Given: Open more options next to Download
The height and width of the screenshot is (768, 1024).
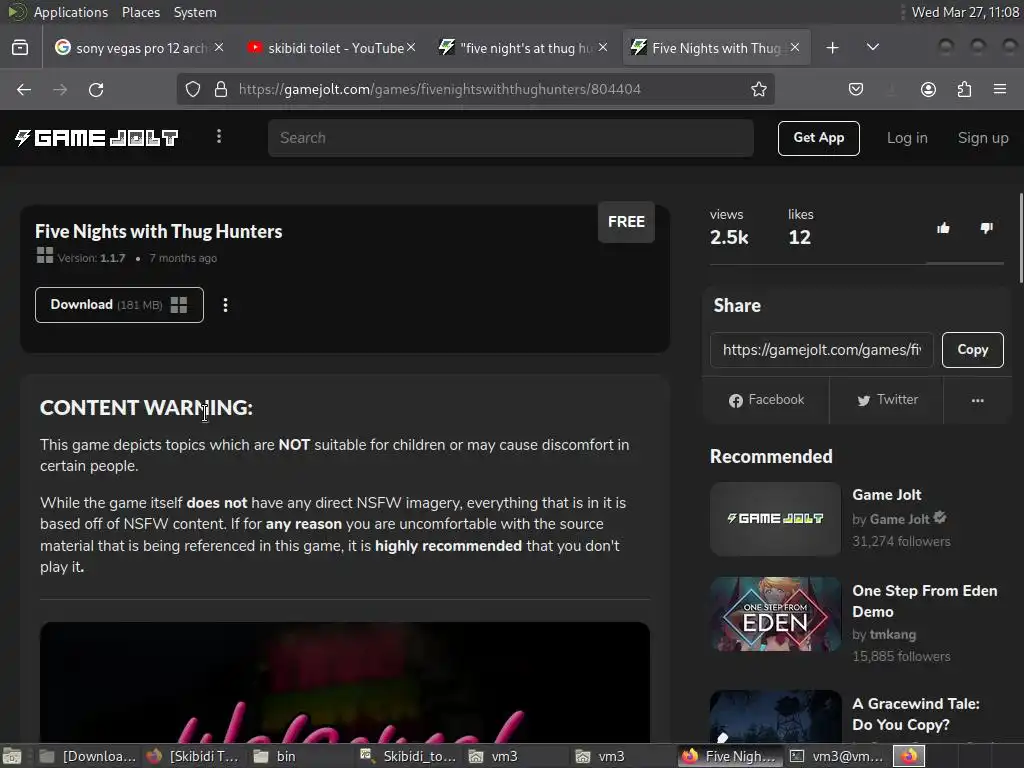Looking at the screenshot, I should [x=225, y=305].
